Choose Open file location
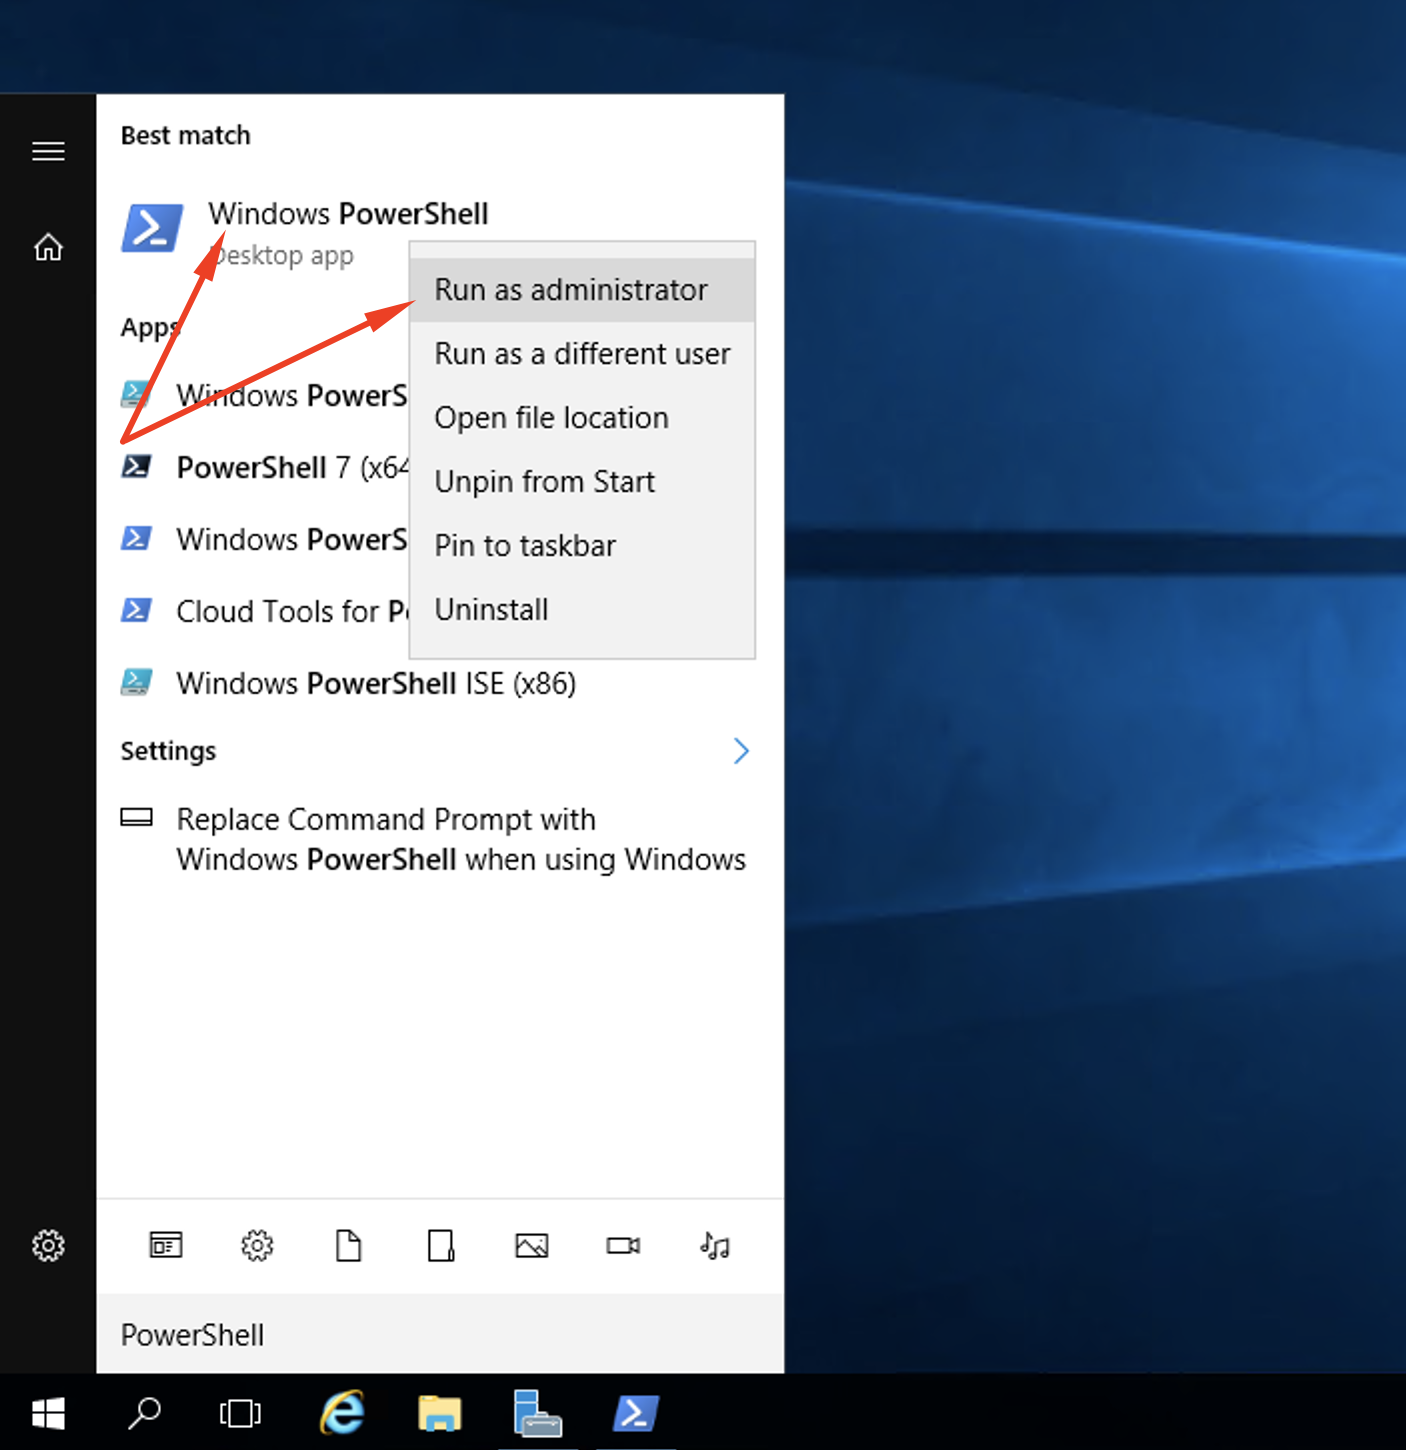1406x1450 pixels. (551, 417)
